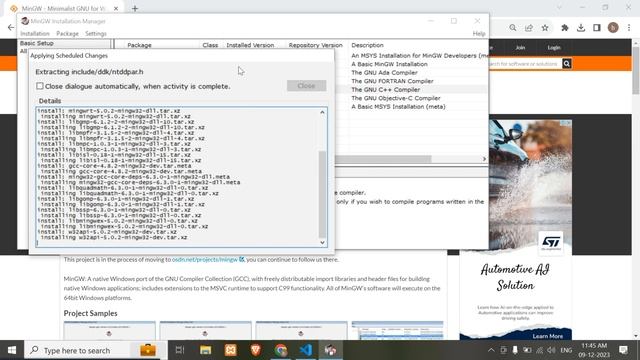
Task: Click the Details log vertical scrollbar thumb
Action: (322, 194)
